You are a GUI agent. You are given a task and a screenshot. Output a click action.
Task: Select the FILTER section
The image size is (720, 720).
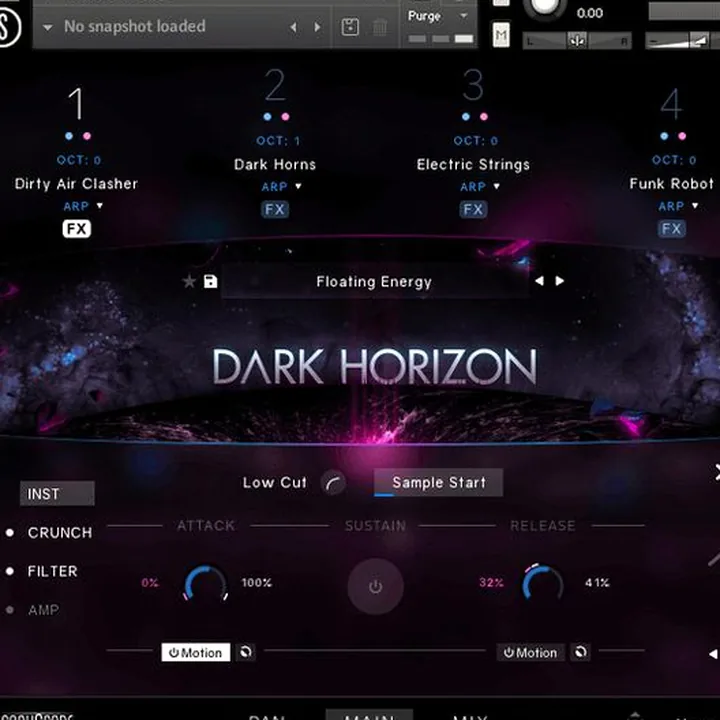pyautogui.click(x=52, y=571)
